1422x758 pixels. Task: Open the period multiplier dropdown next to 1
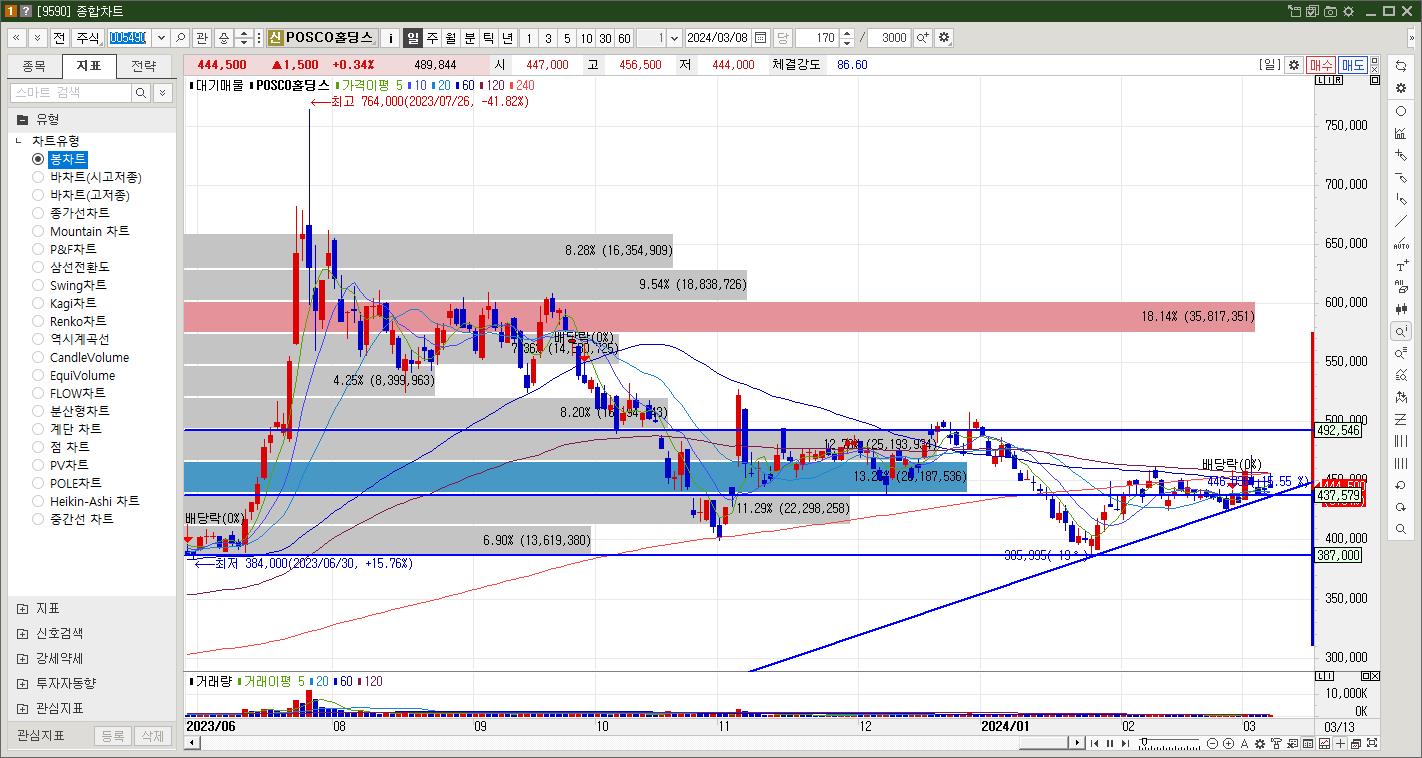click(x=673, y=38)
